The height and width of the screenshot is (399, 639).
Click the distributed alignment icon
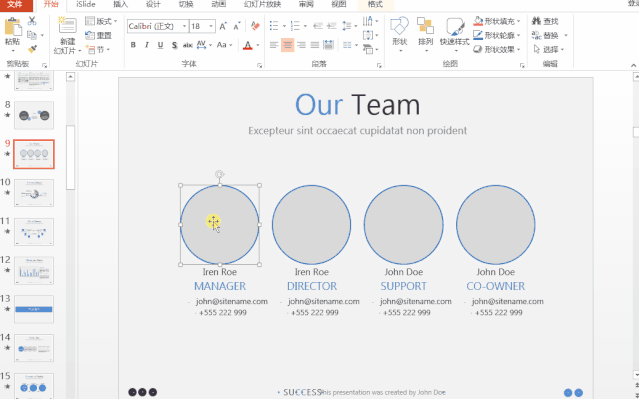[328, 45]
